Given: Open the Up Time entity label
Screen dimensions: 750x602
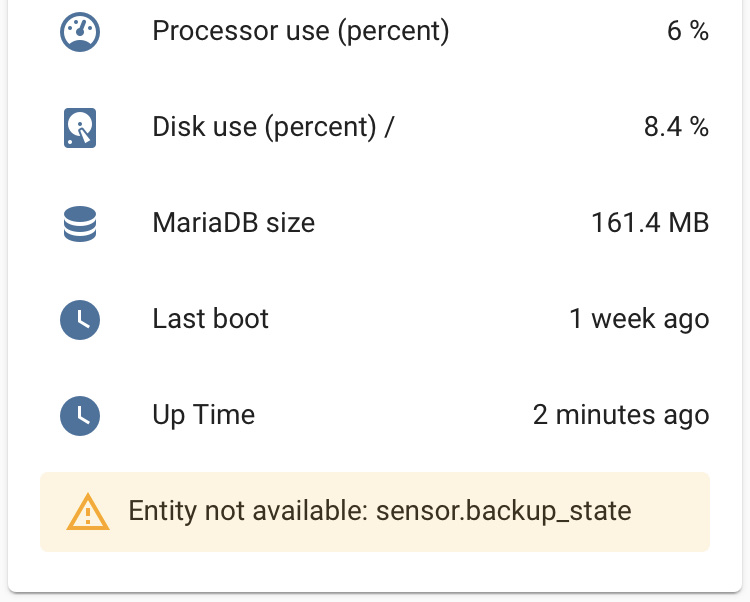Looking at the screenshot, I should point(204,415).
